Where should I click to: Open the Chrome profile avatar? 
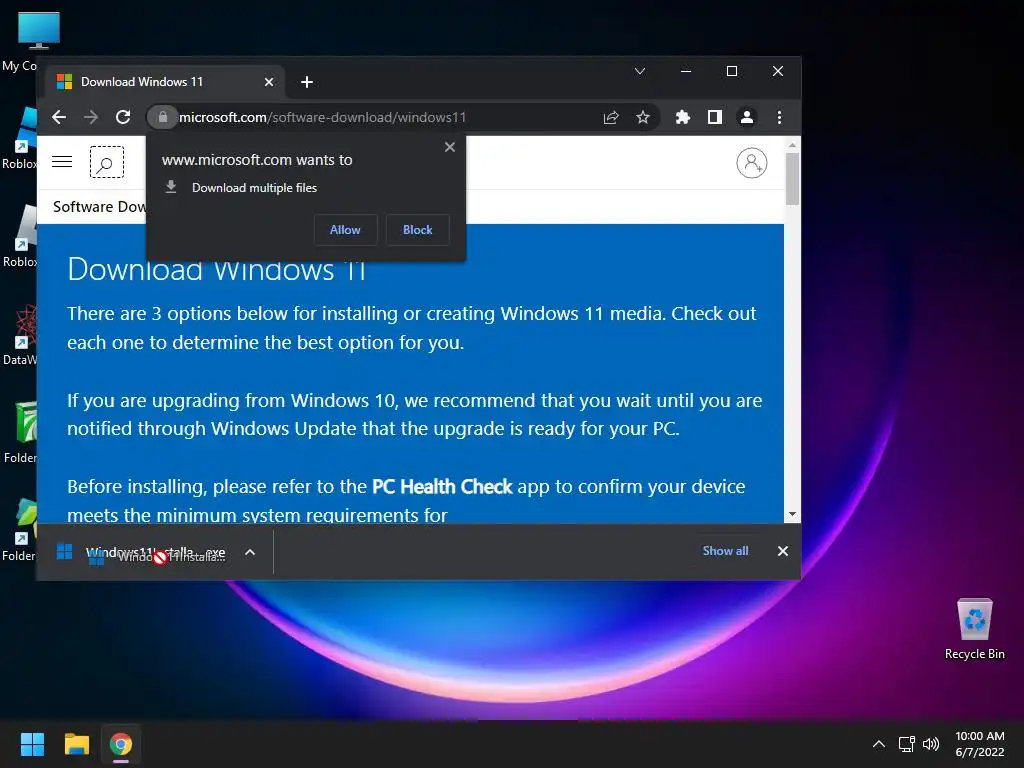click(x=746, y=117)
